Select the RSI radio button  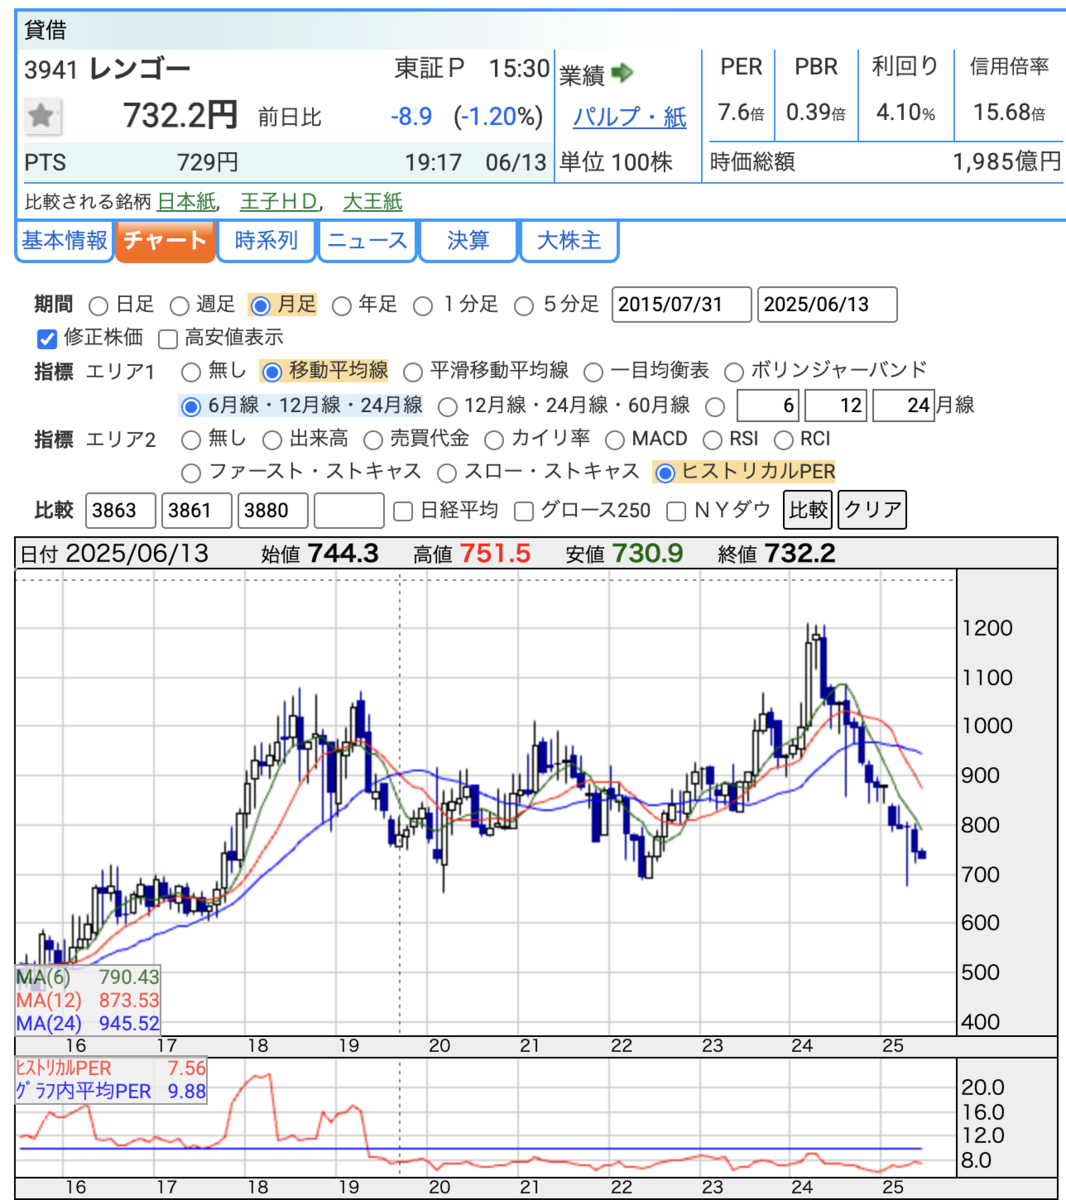coord(713,440)
